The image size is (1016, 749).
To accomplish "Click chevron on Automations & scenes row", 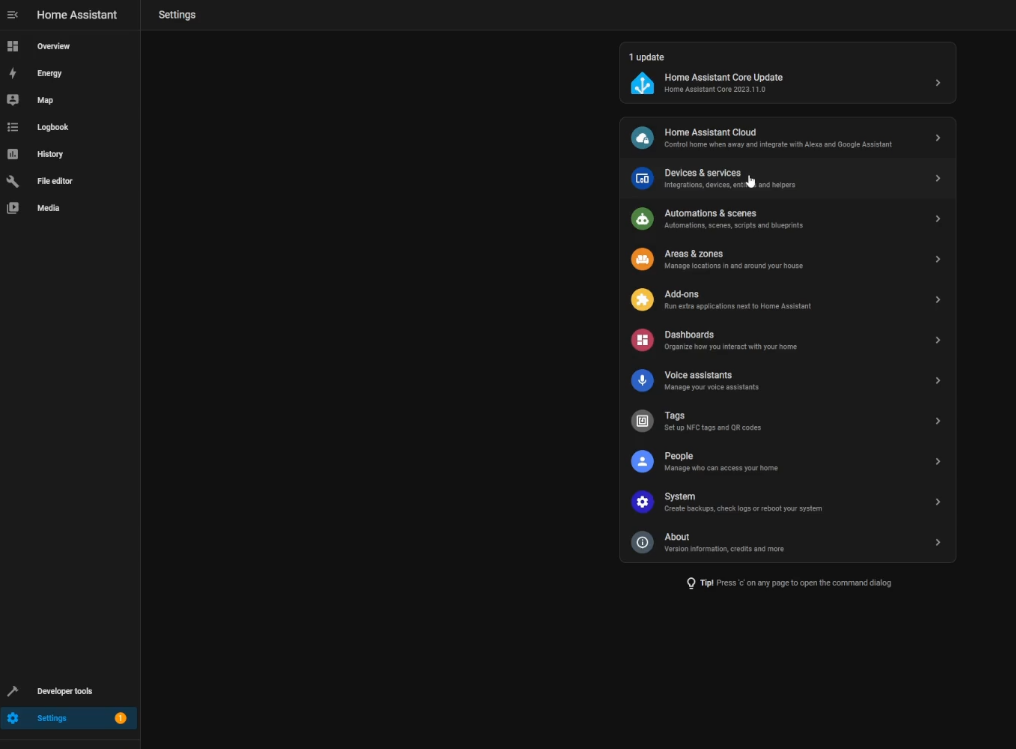I will [x=938, y=219].
